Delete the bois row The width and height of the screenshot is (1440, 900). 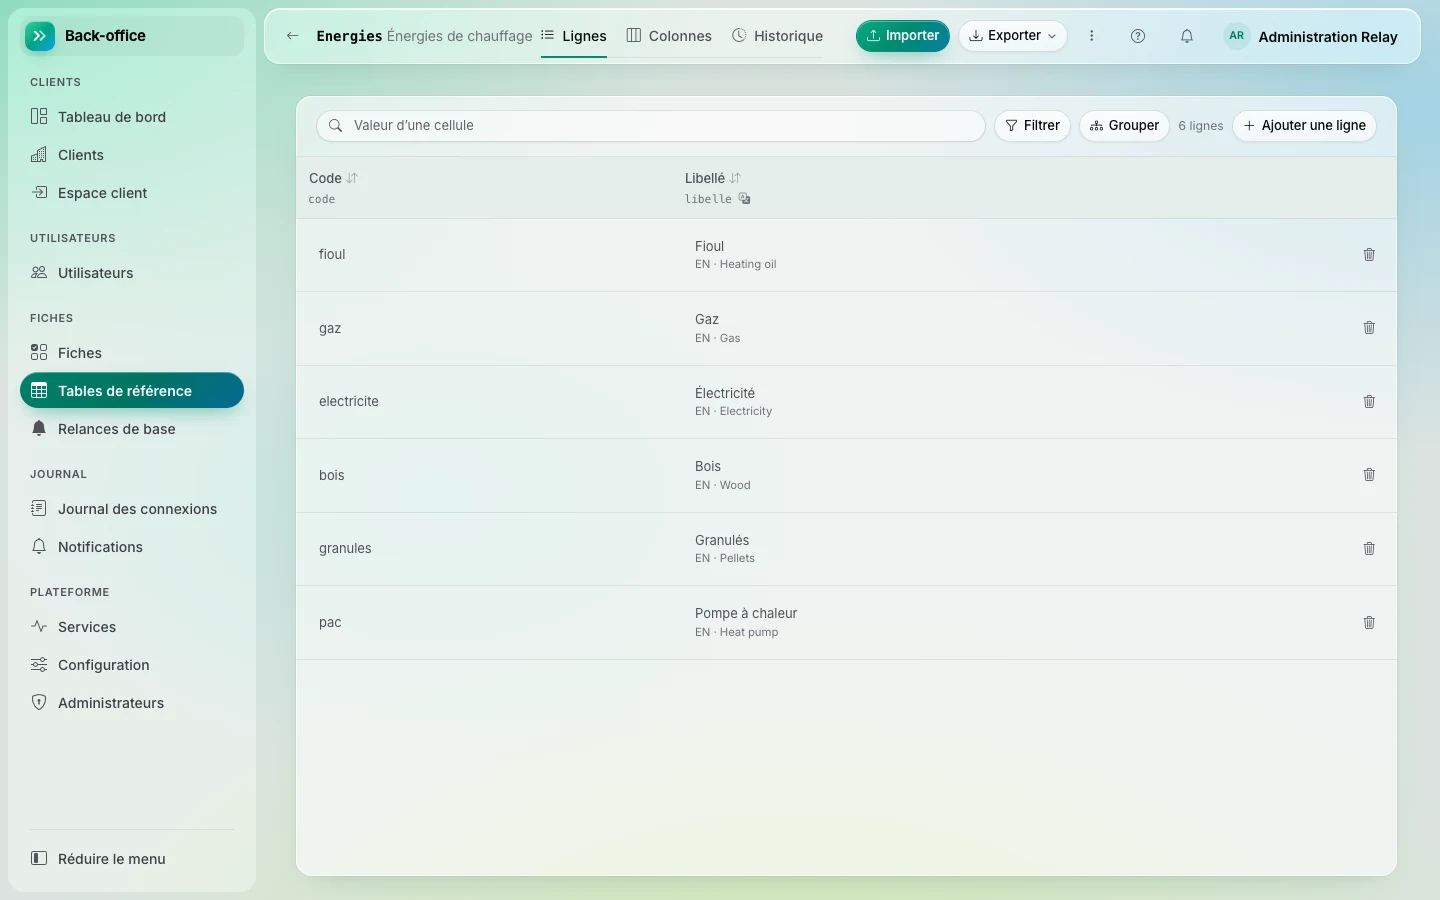click(x=1369, y=475)
